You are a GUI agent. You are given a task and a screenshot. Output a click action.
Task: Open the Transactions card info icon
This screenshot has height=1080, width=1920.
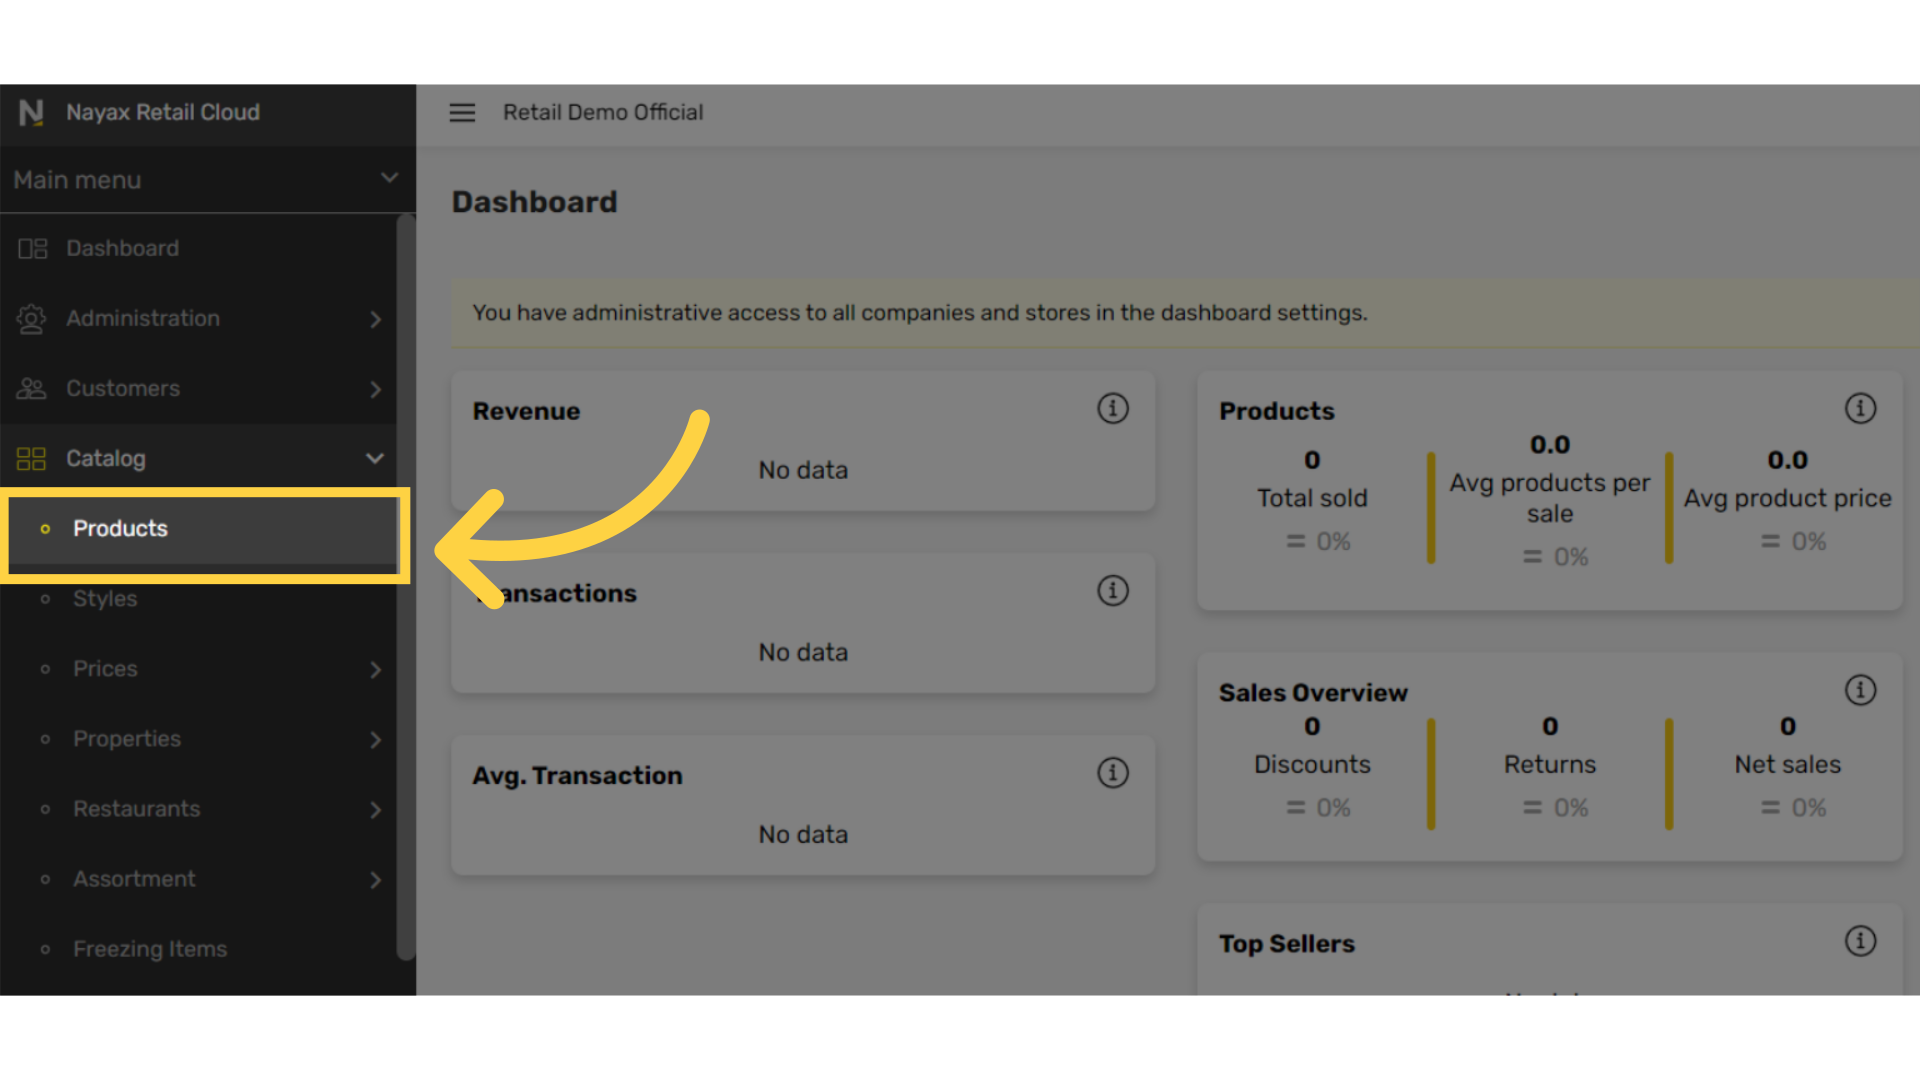[1113, 590]
